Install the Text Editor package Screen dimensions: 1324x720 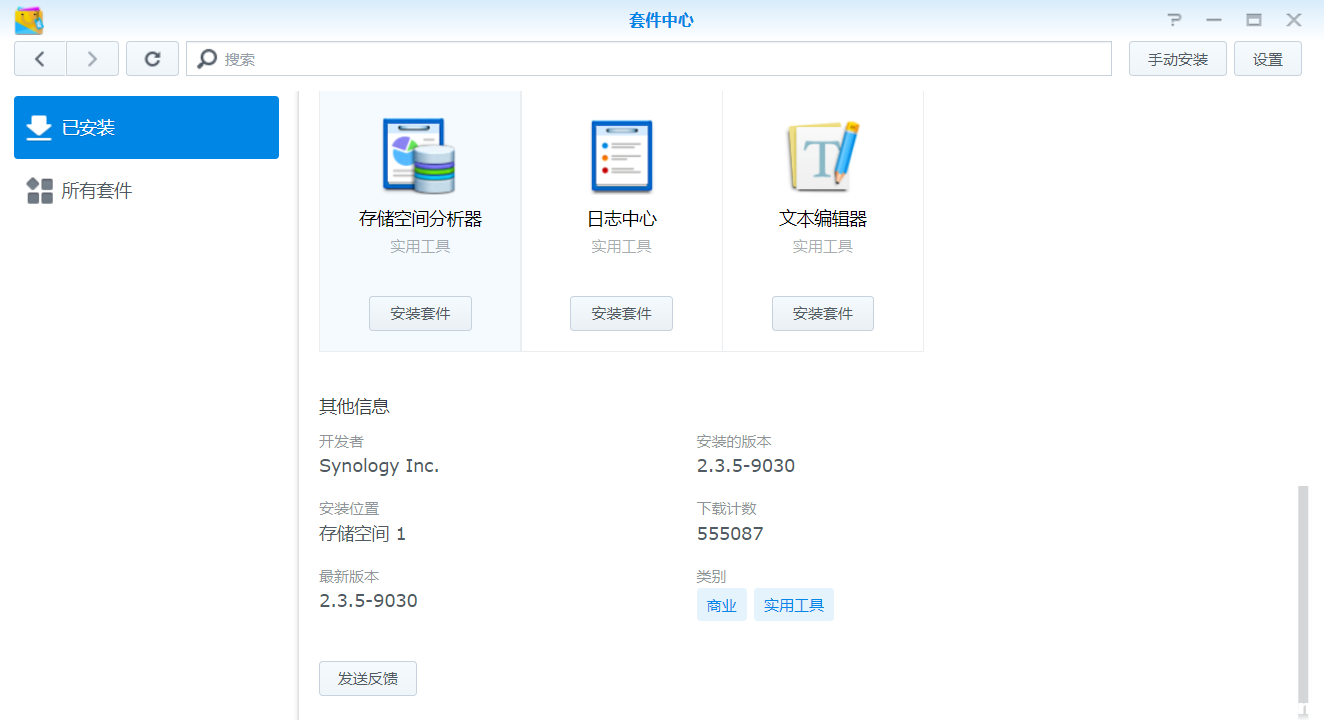click(x=822, y=314)
